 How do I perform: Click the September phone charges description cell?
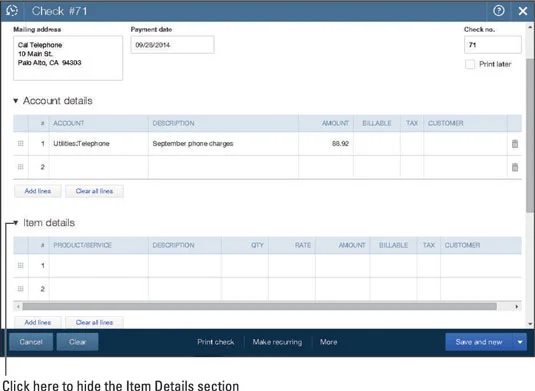pyautogui.click(x=223, y=144)
